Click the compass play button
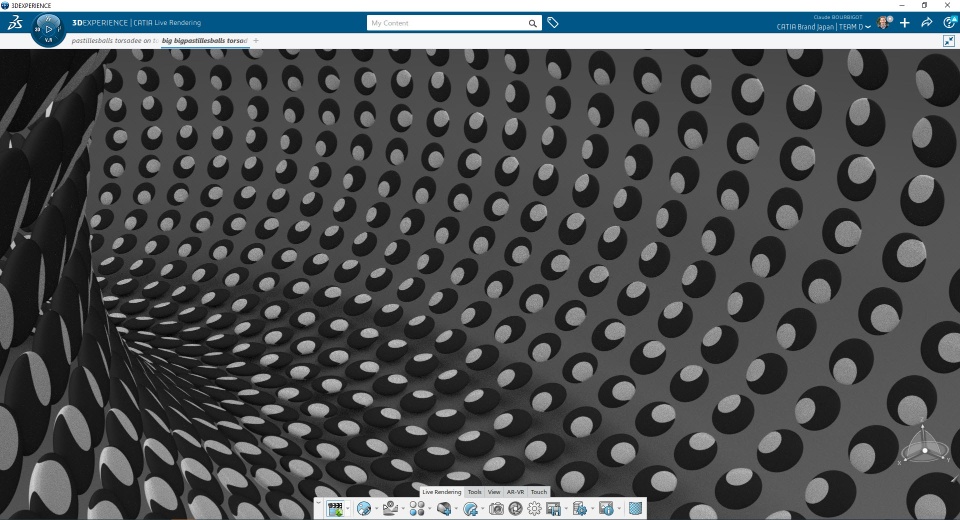This screenshot has width=960, height=520. click(48, 29)
